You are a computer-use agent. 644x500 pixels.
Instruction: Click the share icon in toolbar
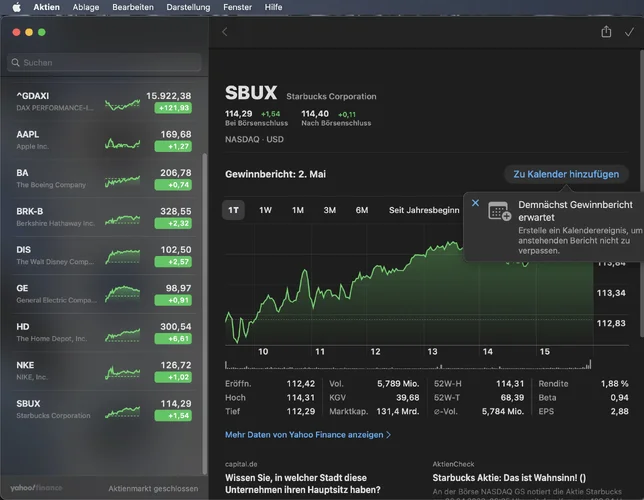coord(606,32)
